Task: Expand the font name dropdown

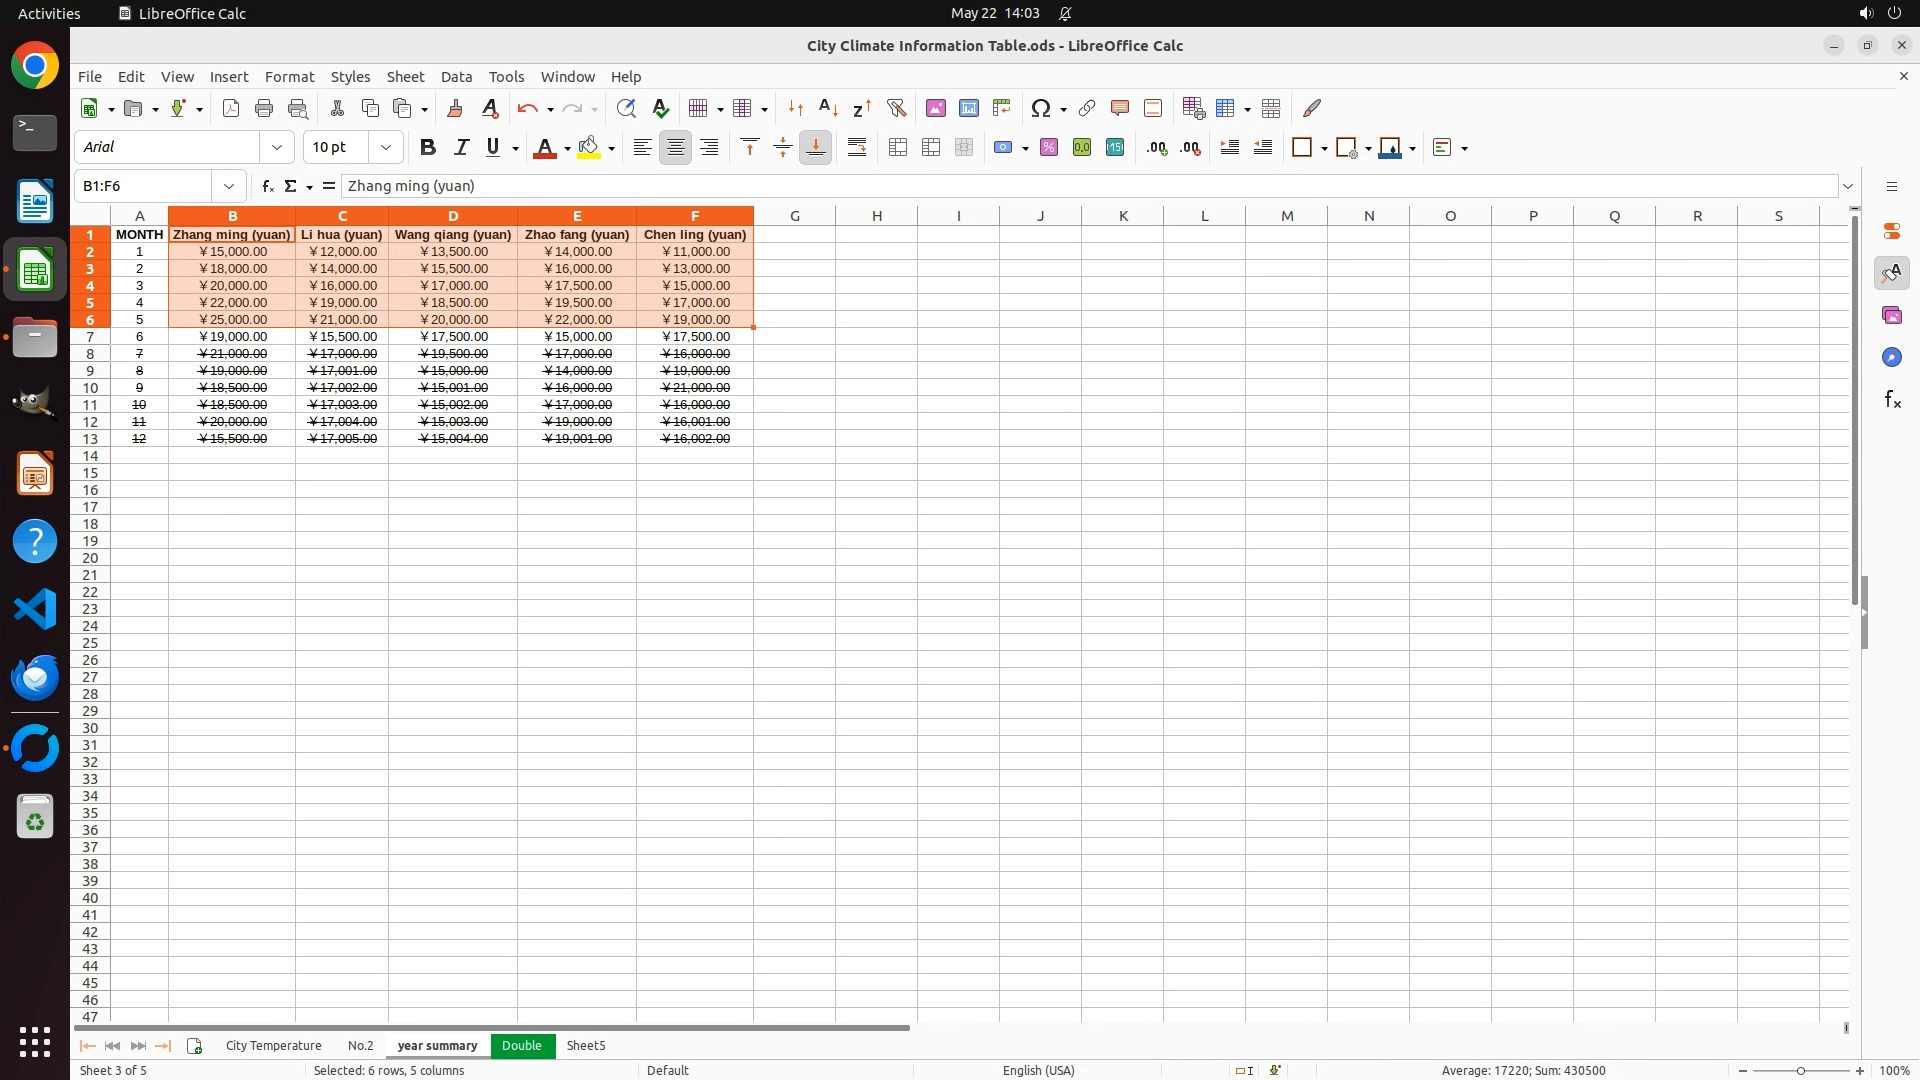Action: point(277,147)
